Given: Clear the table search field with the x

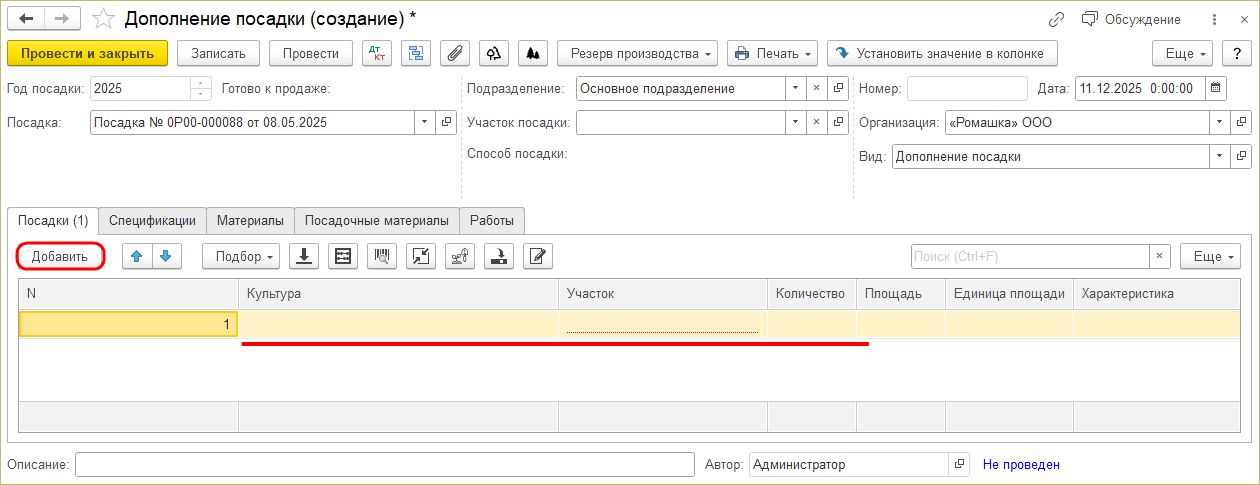Looking at the screenshot, I should coord(1160,256).
